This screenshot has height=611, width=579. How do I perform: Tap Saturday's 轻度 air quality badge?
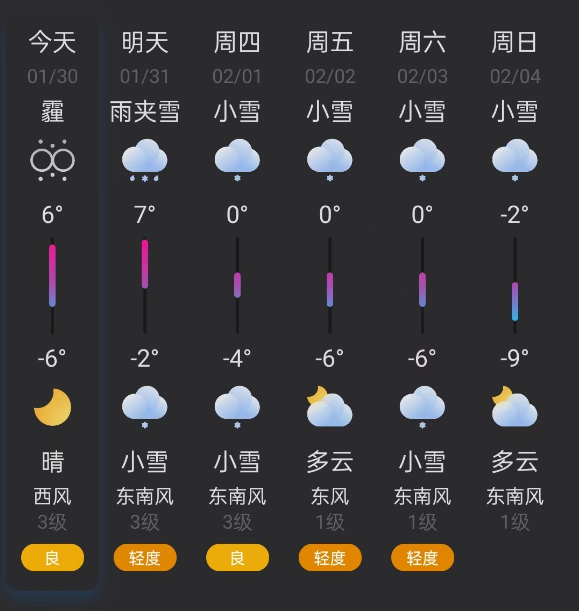point(422,558)
